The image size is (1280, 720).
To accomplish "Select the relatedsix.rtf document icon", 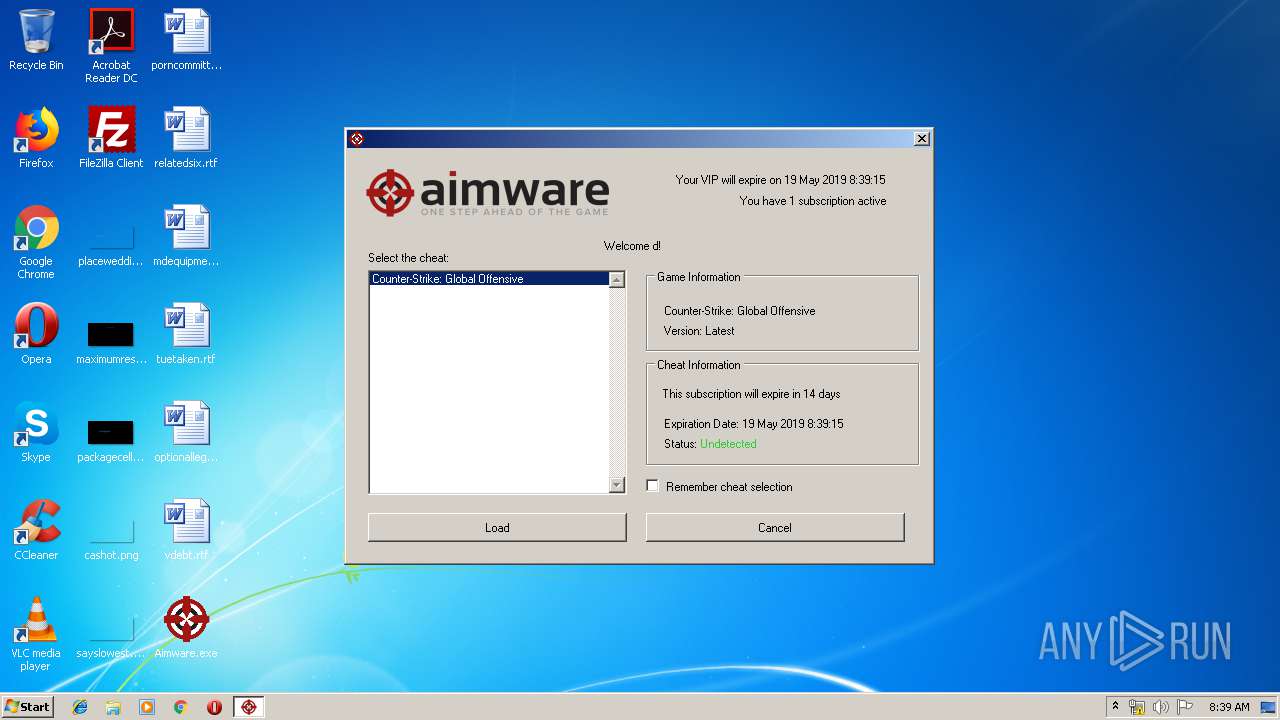I will coord(187,138).
